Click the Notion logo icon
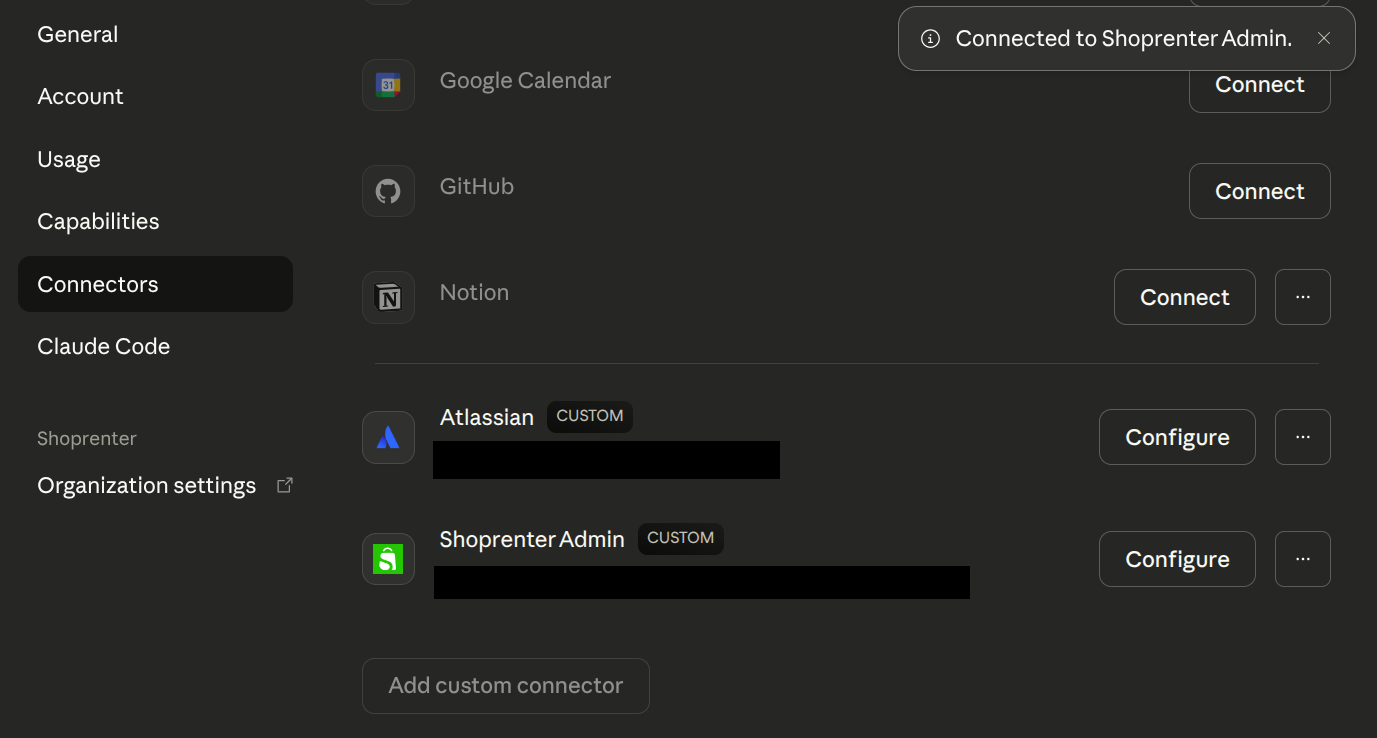 (x=388, y=297)
